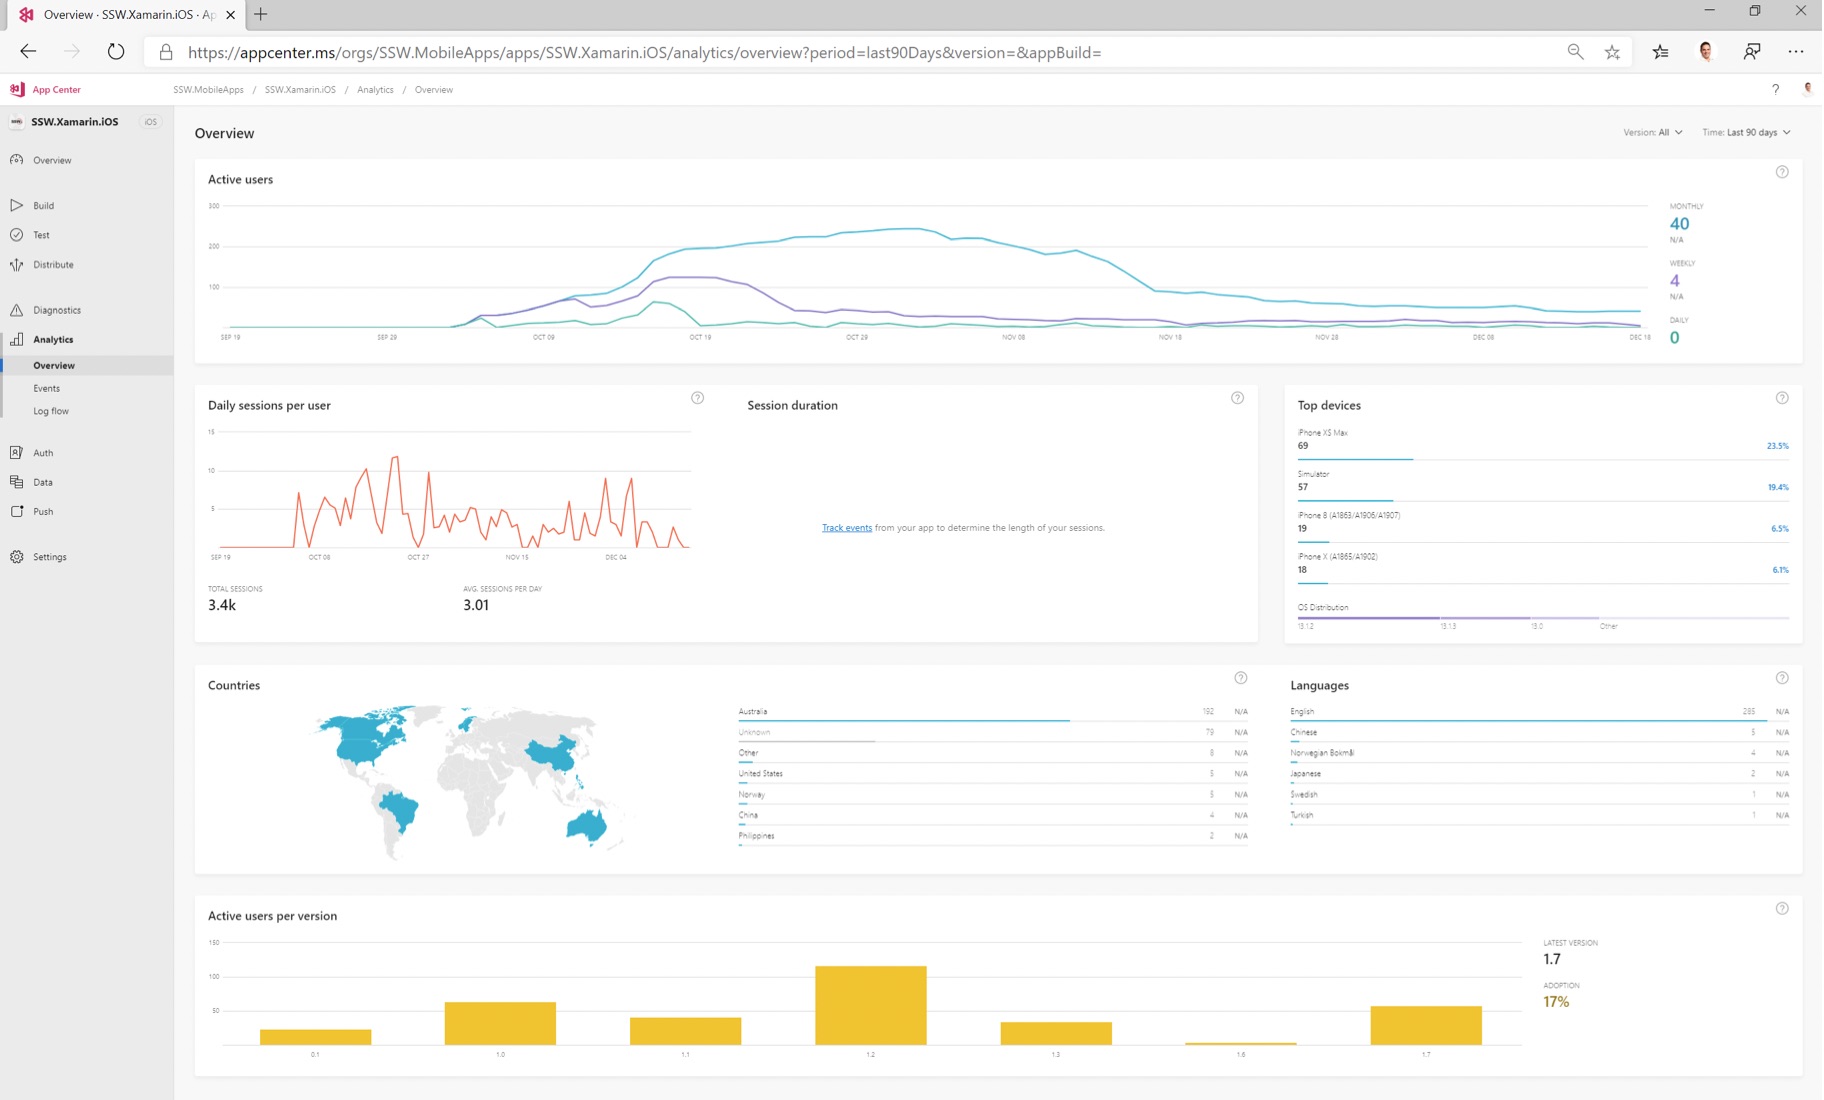This screenshot has width=1824, height=1100.
Task: Open Diagnostics warning triangle icon
Action: (17, 310)
